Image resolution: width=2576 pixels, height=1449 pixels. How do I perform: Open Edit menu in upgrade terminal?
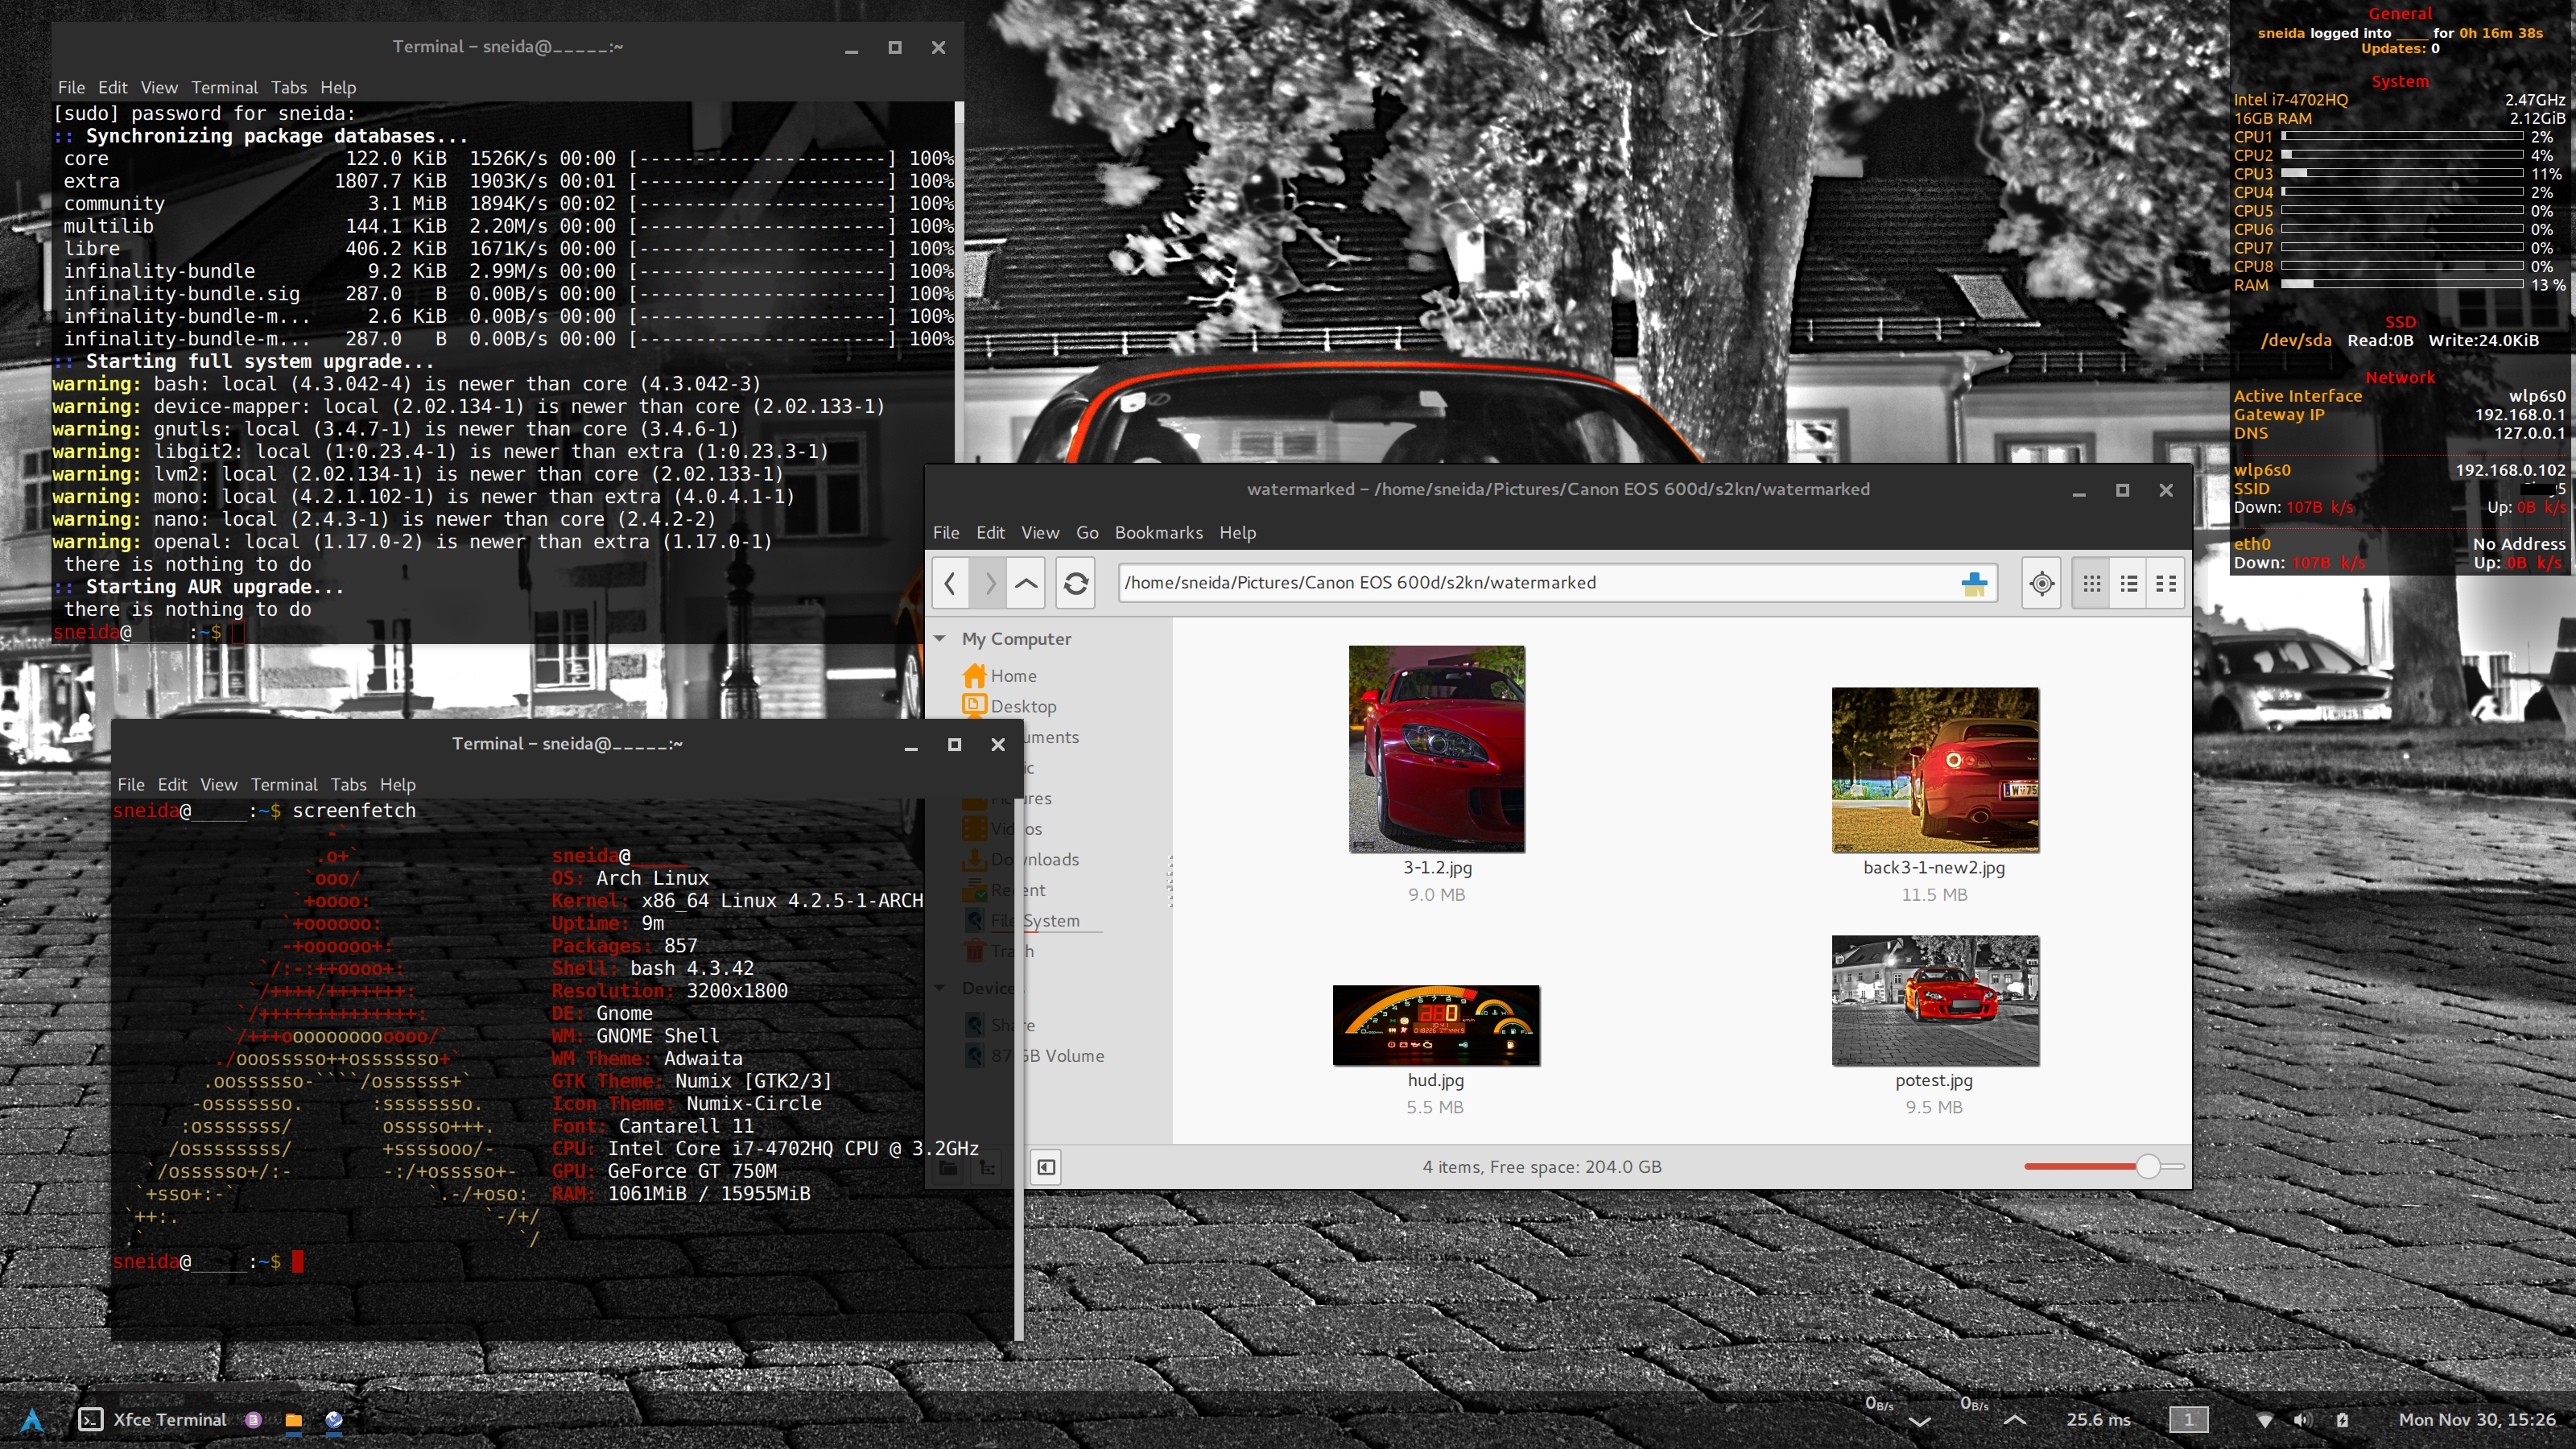pyautogui.click(x=112, y=88)
